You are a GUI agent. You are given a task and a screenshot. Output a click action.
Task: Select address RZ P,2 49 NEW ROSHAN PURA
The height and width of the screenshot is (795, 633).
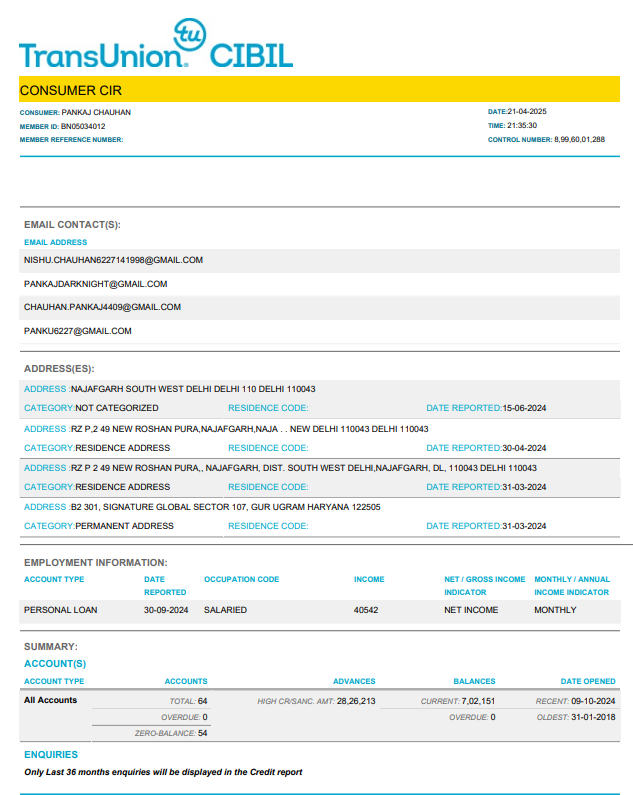coord(250,429)
